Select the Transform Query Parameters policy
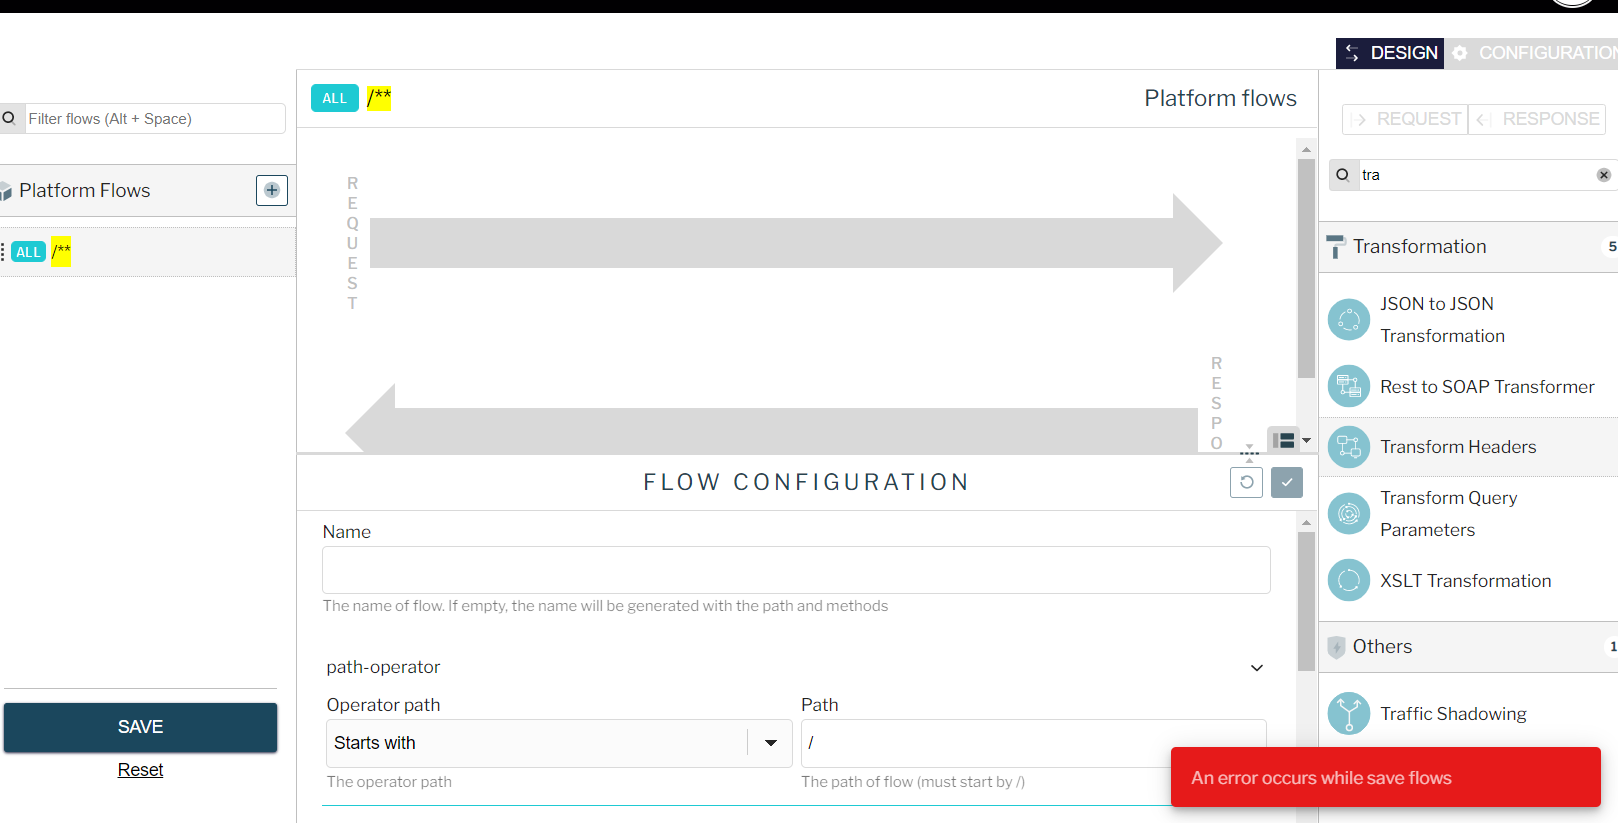Screen dimensions: 1618x823 (x=1448, y=513)
